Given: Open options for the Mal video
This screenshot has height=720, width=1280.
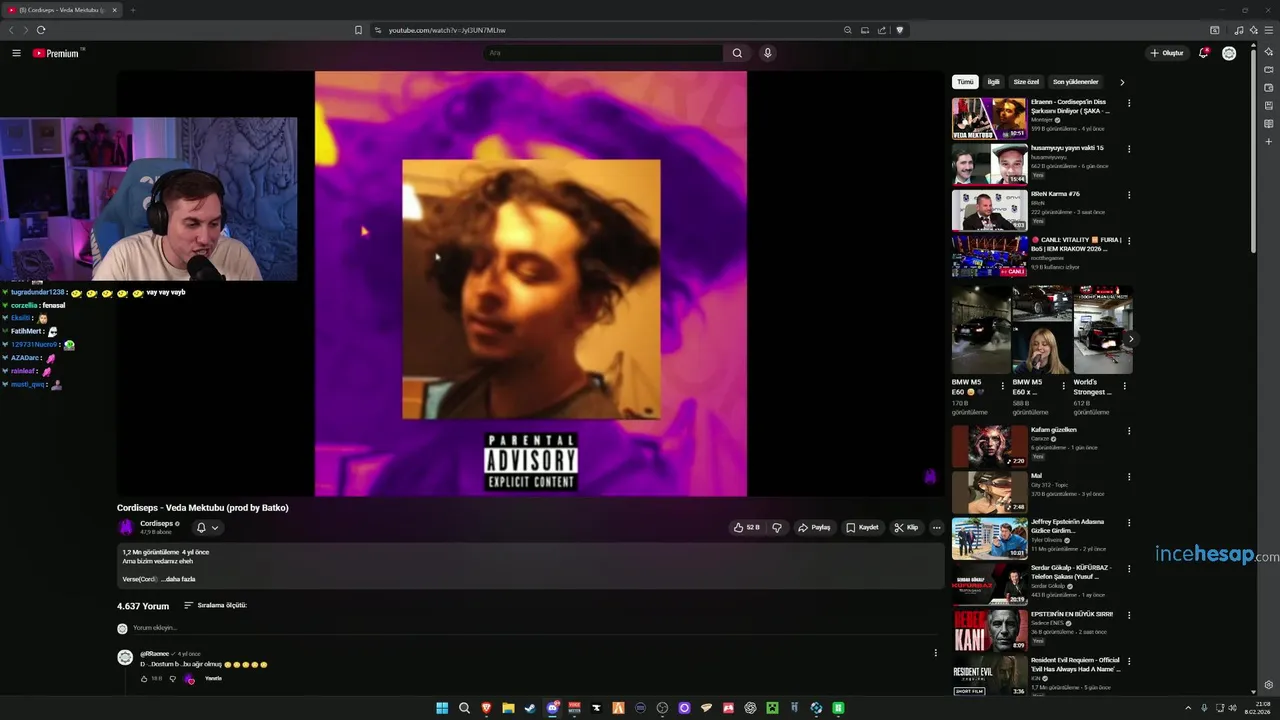Looking at the screenshot, I should click(1129, 477).
